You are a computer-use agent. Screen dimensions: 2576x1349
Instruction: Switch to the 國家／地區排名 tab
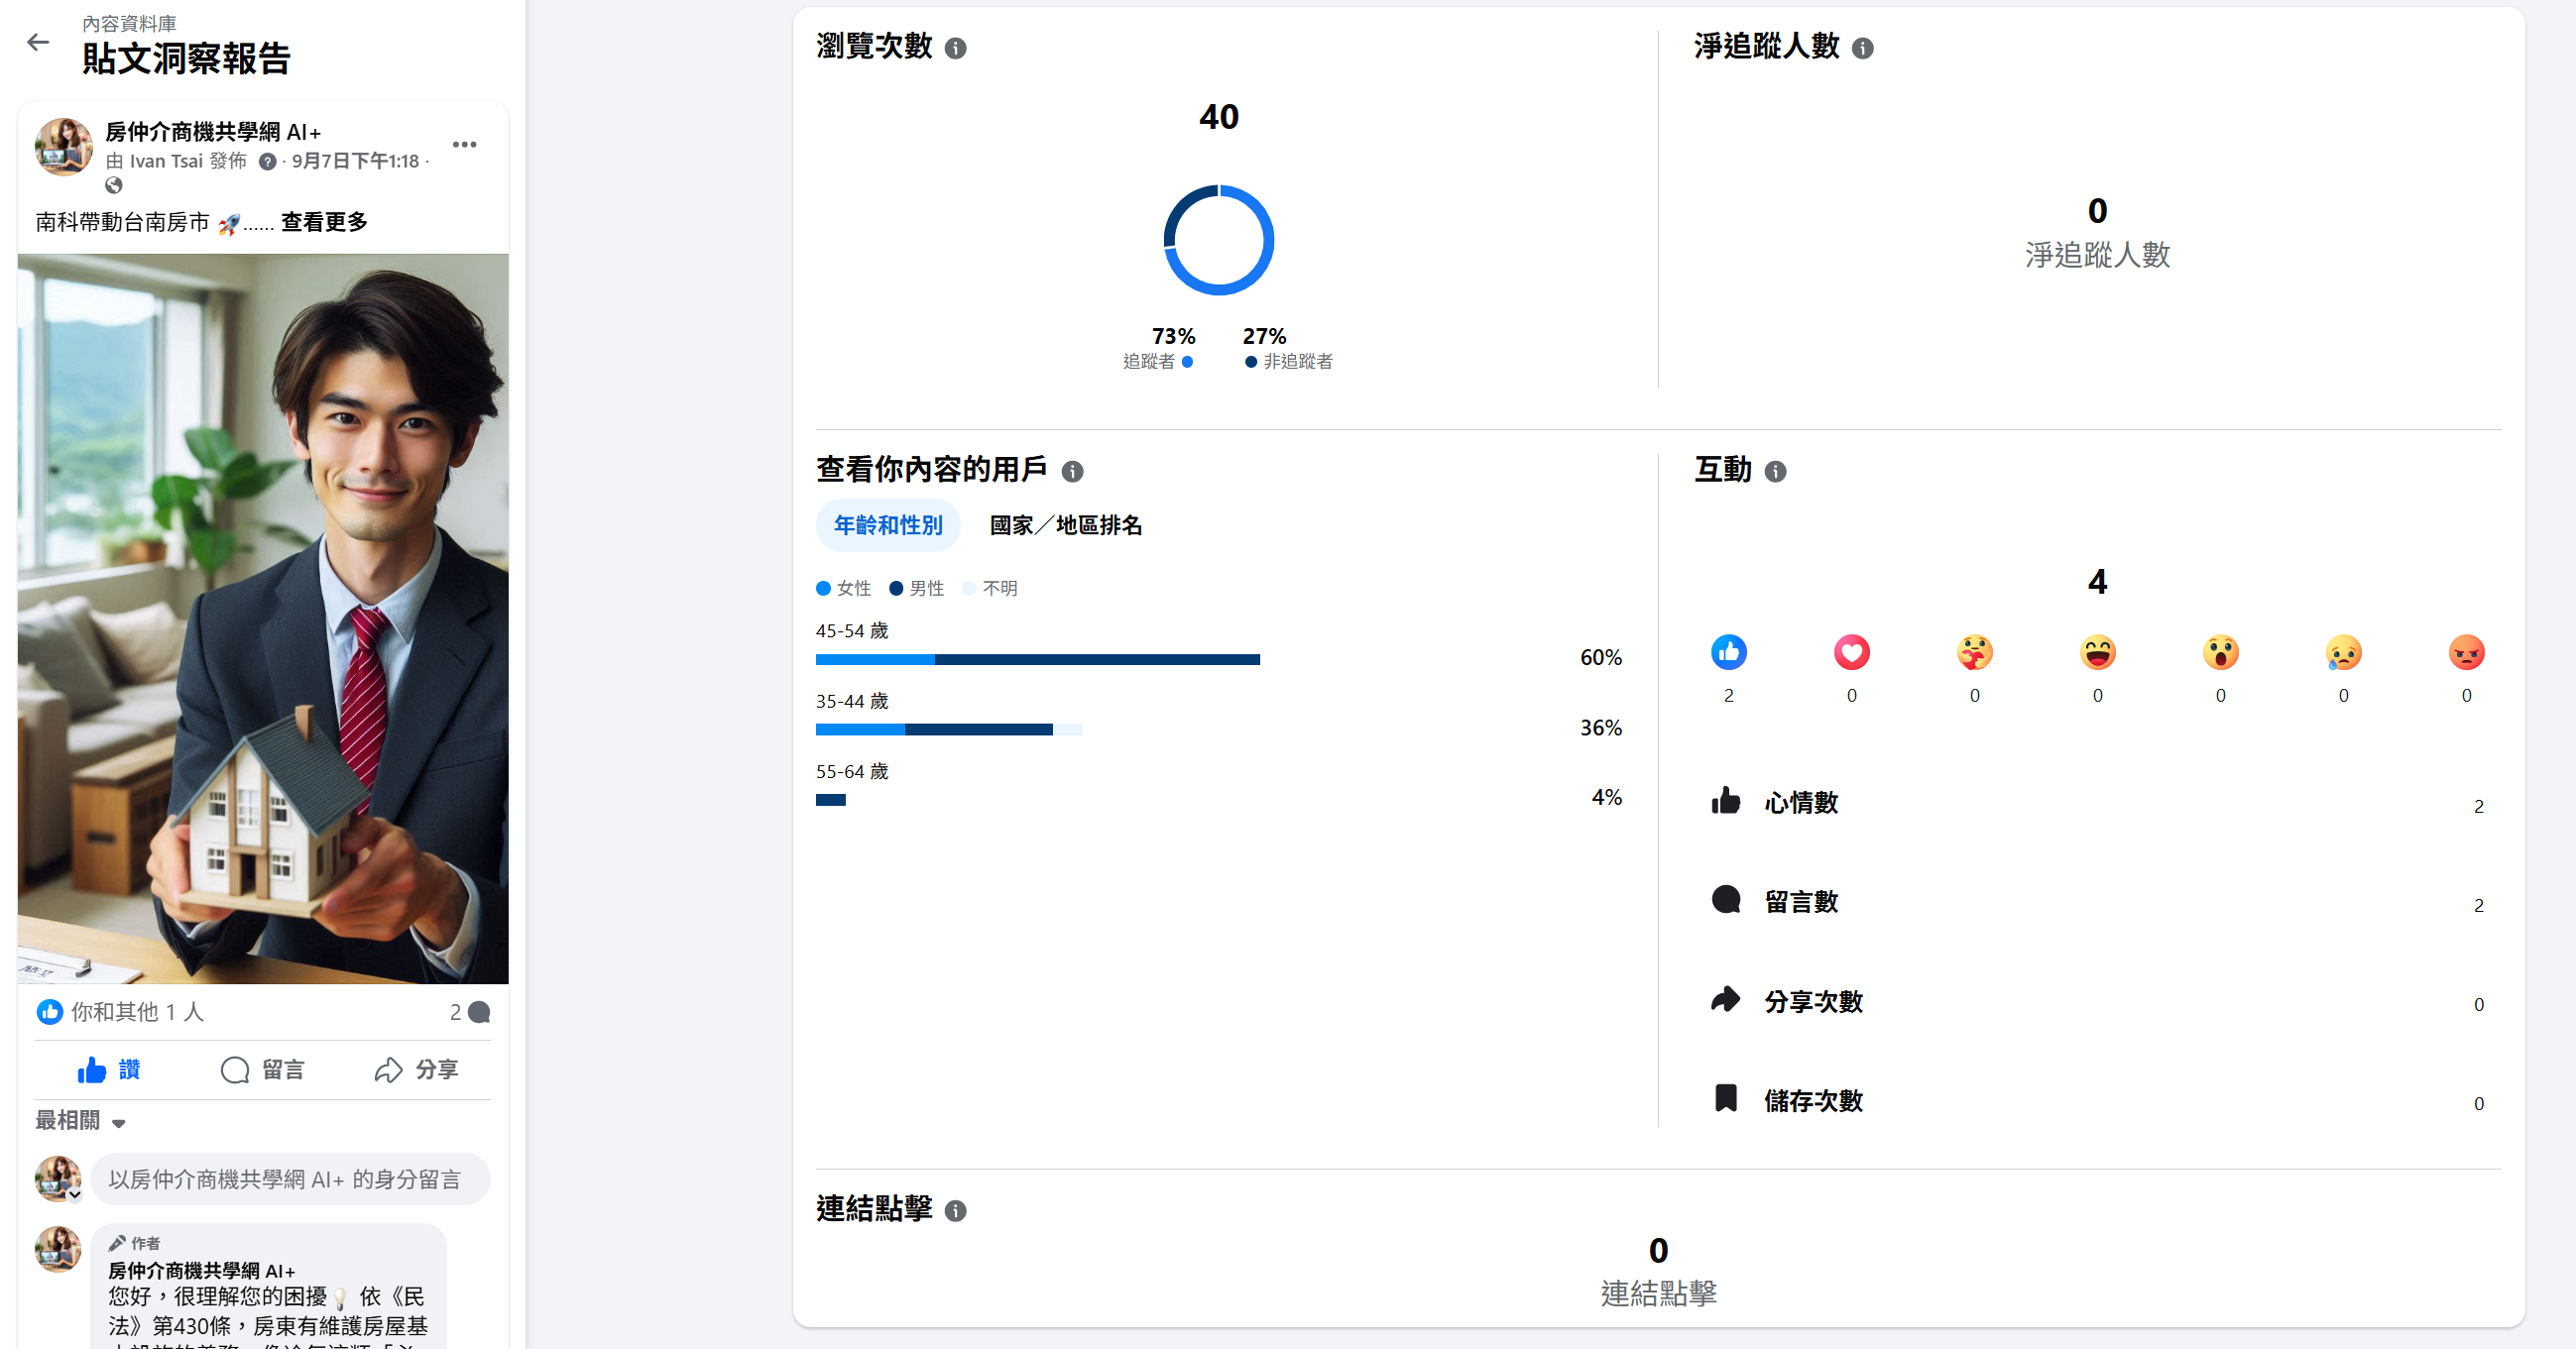coord(1066,525)
